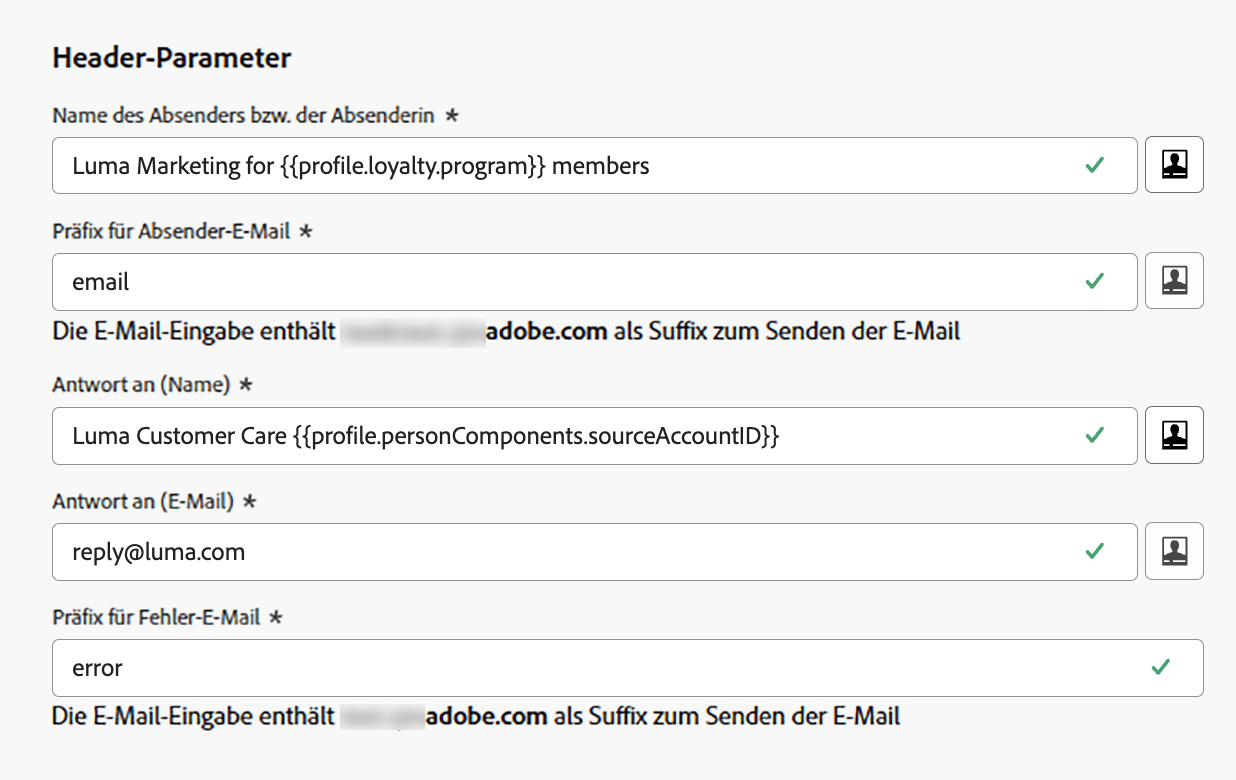Open personalization for Antwort an (Name)
Viewport: 1236px width, 780px height.
[x=1174, y=435]
